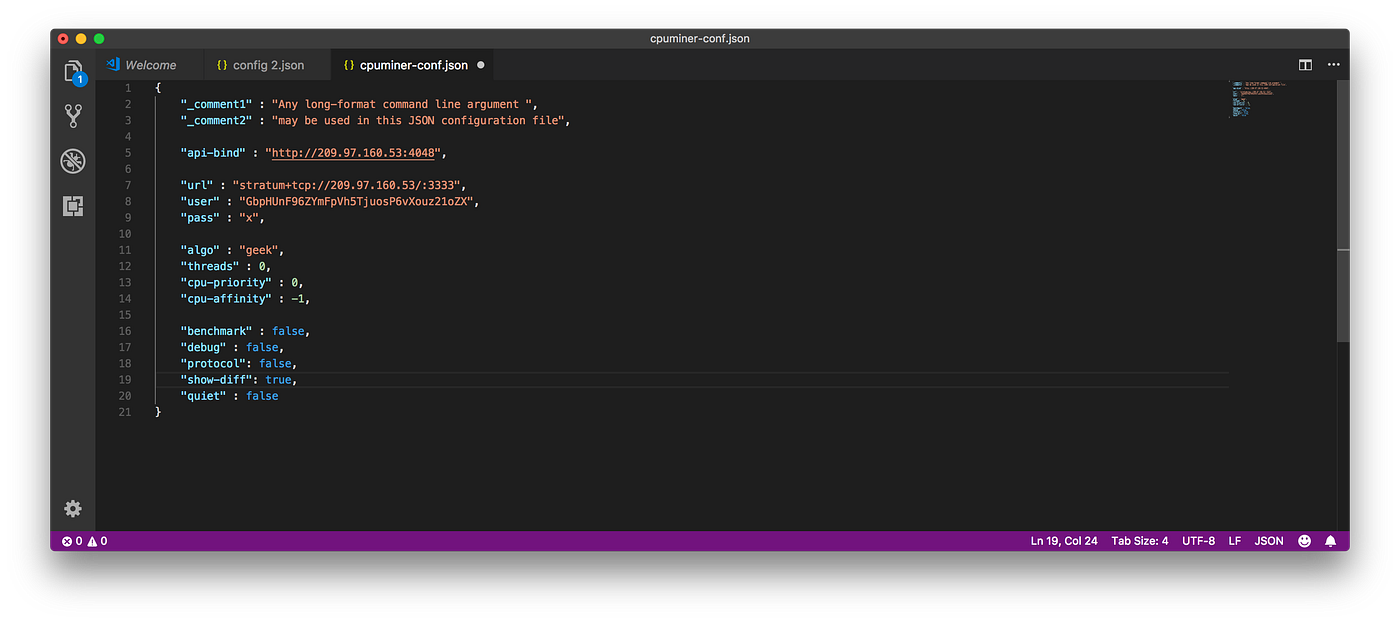Open the Debug panel

[73, 161]
